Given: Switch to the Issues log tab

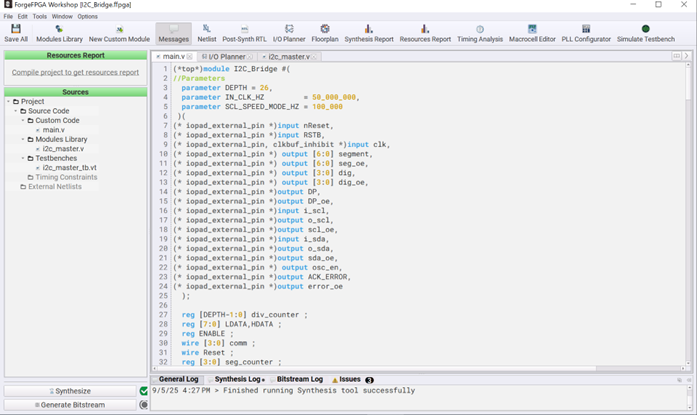Looking at the screenshot, I should (x=349, y=380).
